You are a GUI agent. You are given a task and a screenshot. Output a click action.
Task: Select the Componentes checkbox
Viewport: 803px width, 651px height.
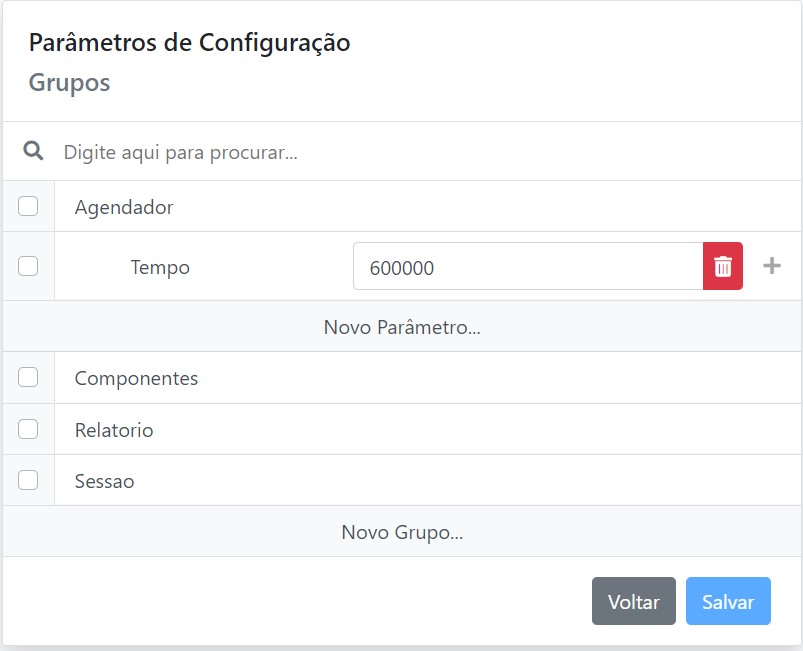pyautogui.click(x=28, y=377)
